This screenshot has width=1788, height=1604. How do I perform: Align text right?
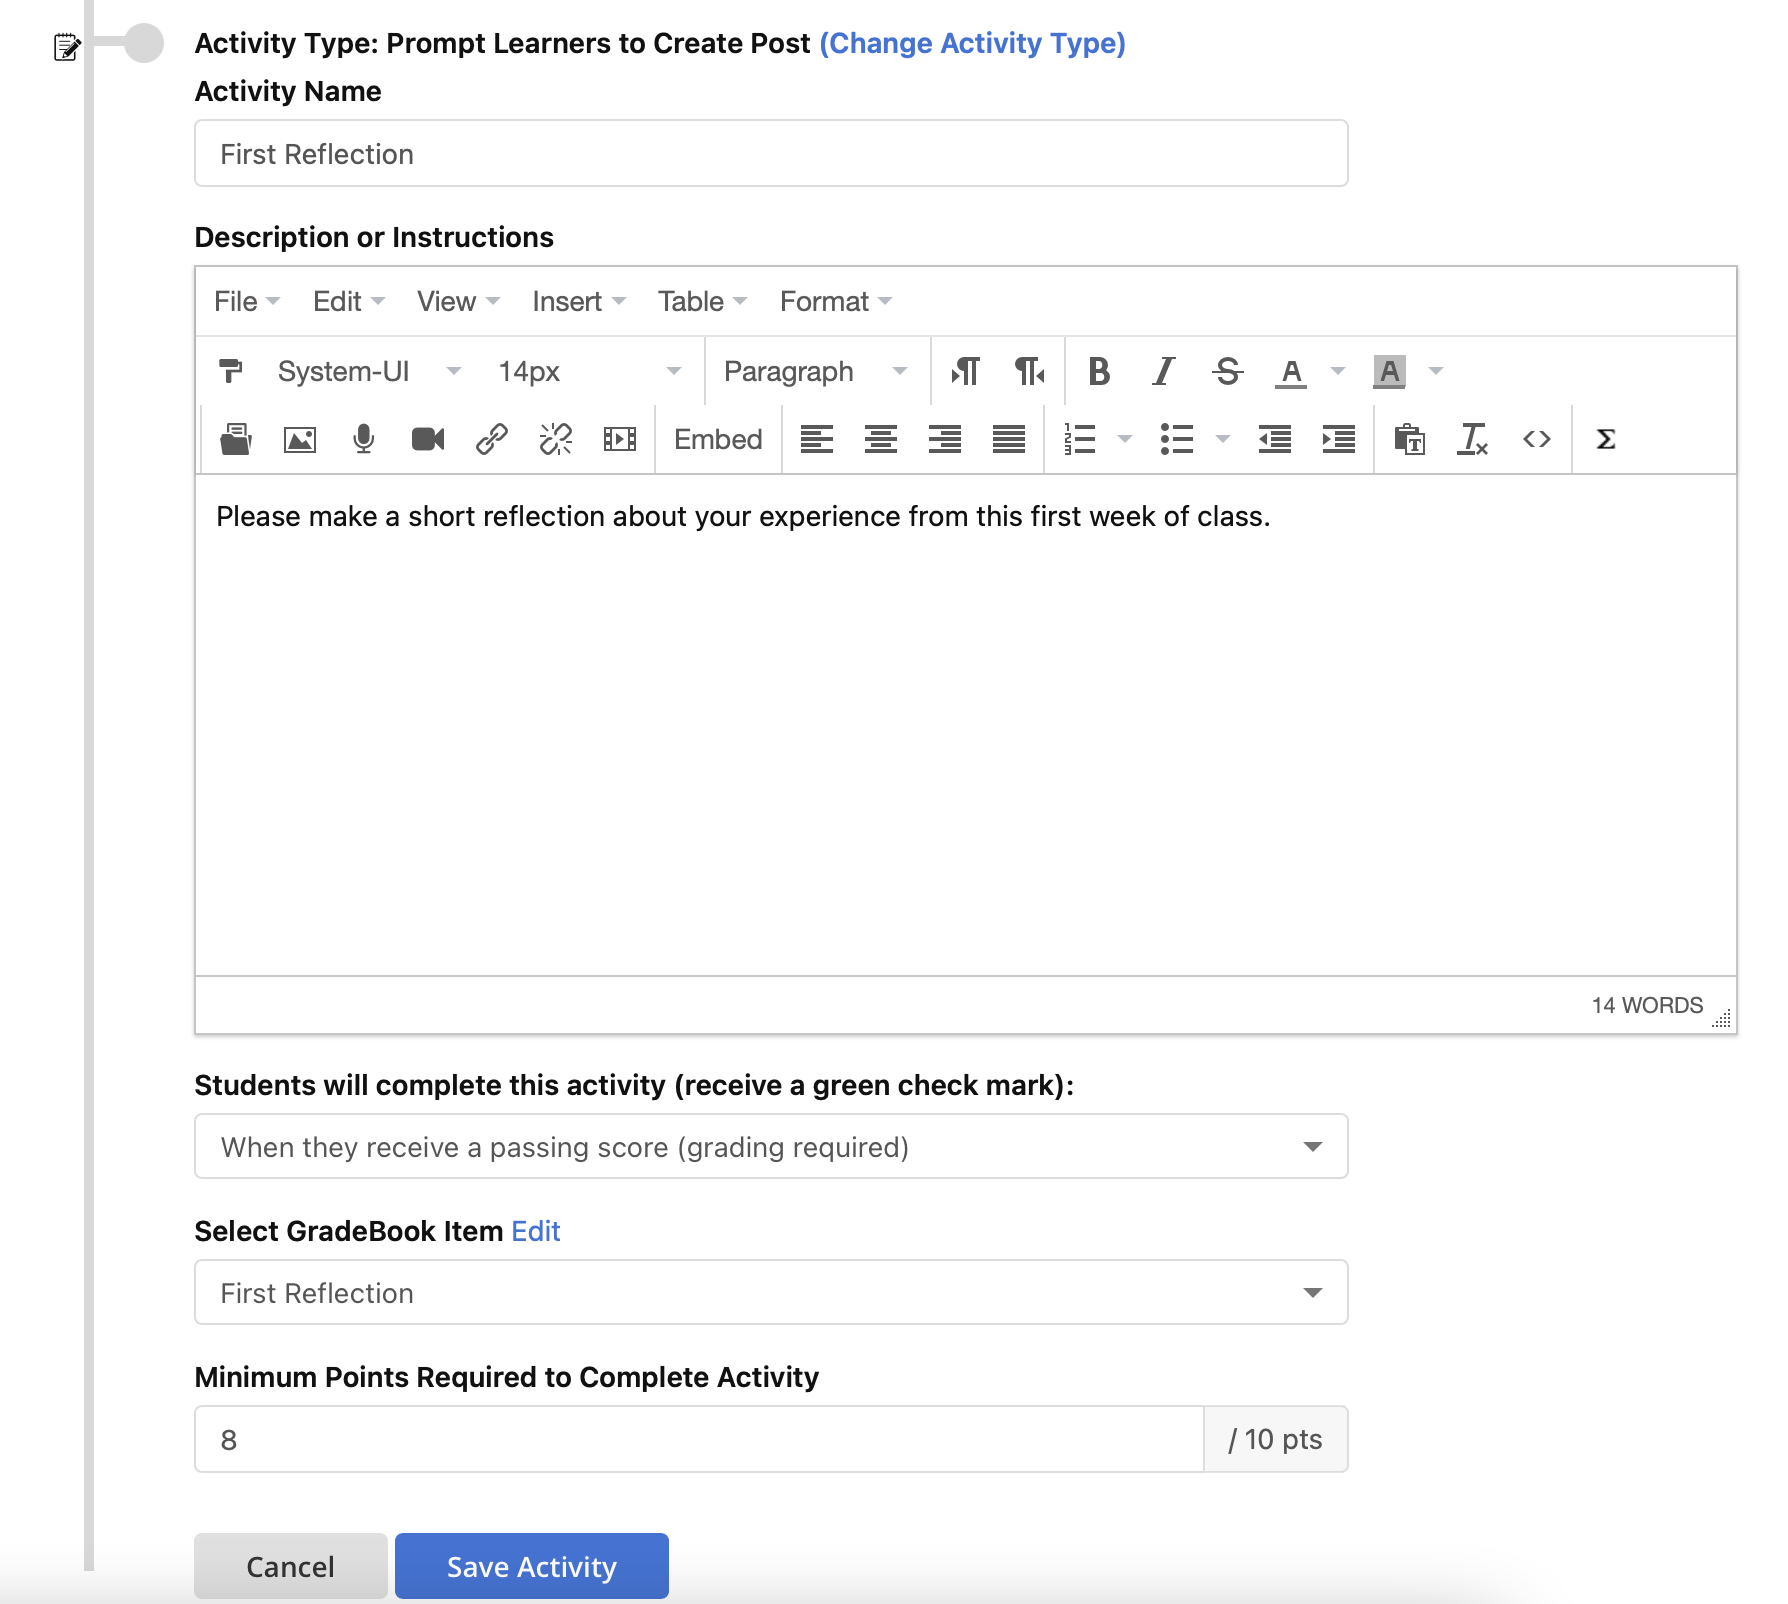pyautogui.click(x=945, y=439)
